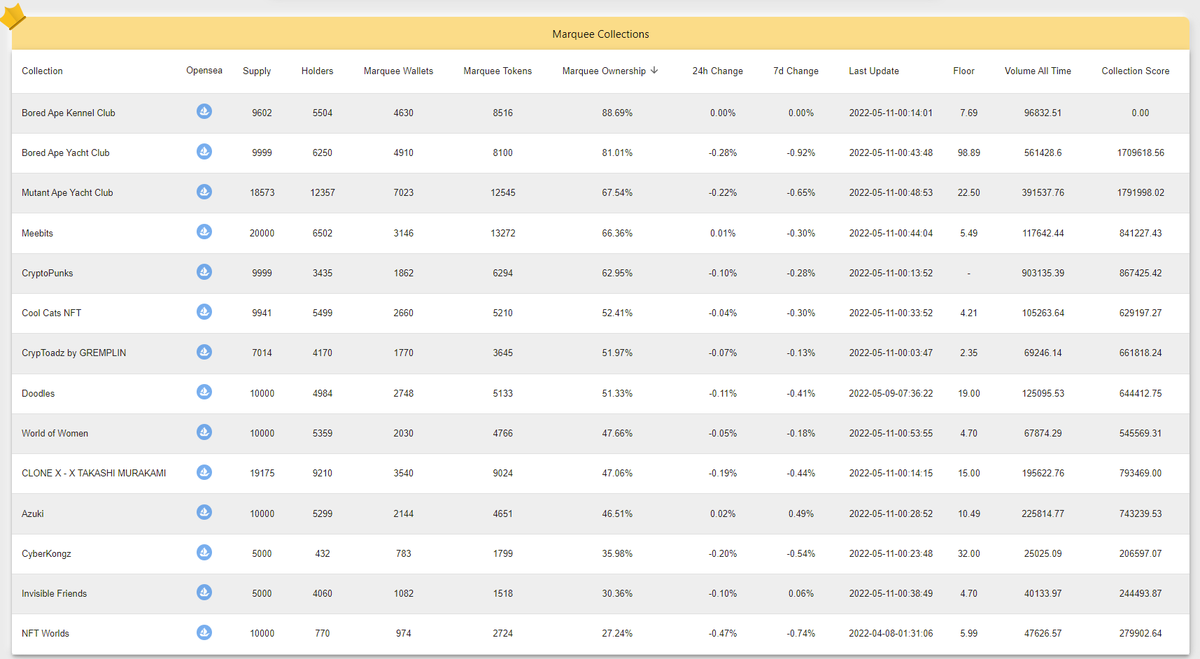Click NFT Worlds last update 2022-04-08-01:31:06
1200x659 pixels.
tap(891, 633)
